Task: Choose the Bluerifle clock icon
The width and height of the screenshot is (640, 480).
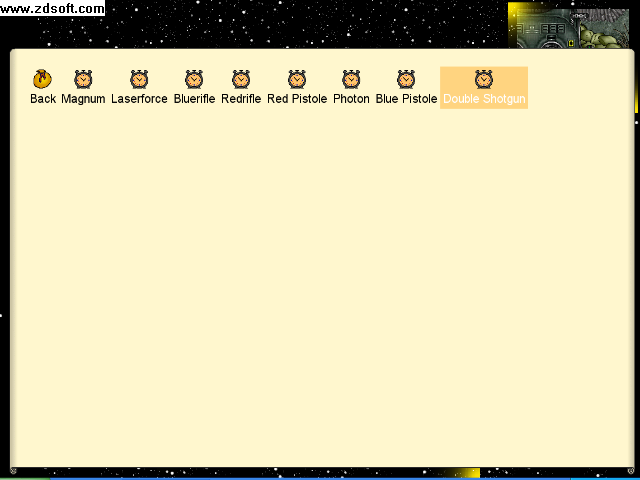Action: (x=194, y=79)
